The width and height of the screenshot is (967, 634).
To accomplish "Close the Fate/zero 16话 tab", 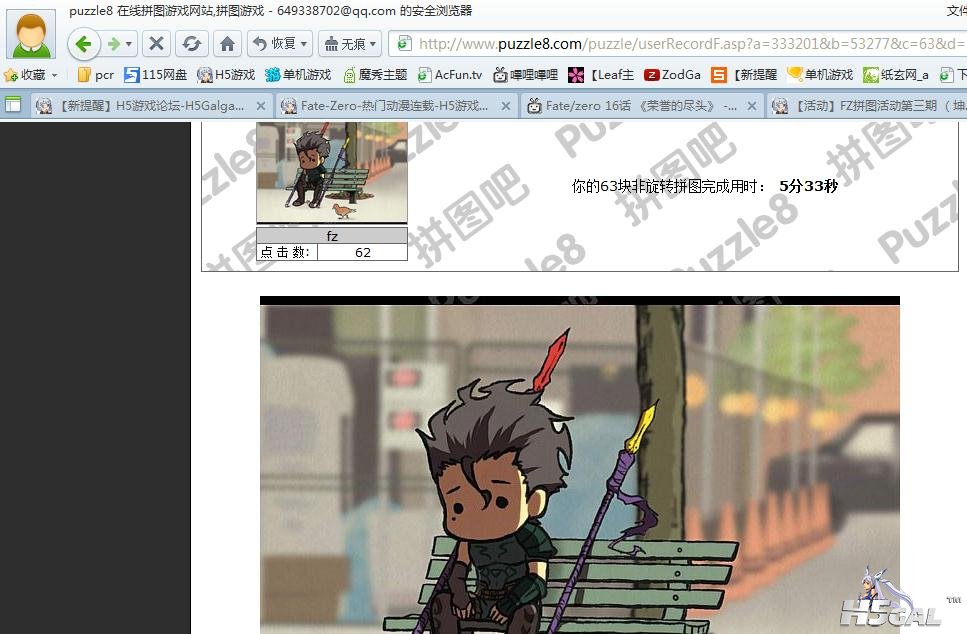I will tap(752, 106).
